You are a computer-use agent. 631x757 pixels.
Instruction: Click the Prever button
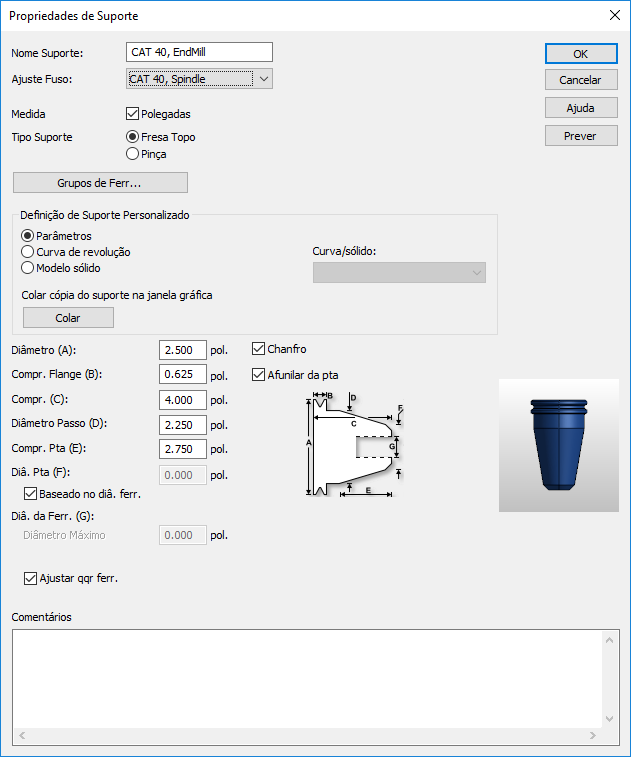(581, 136)
